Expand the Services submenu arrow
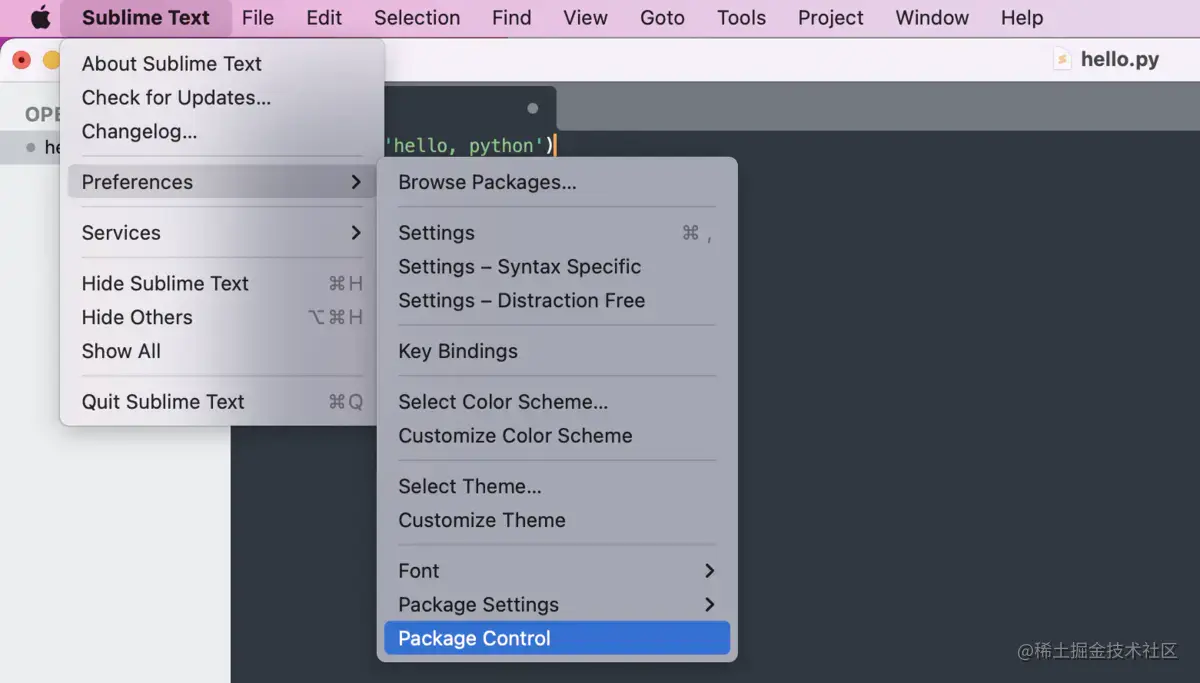 point(356,233)
